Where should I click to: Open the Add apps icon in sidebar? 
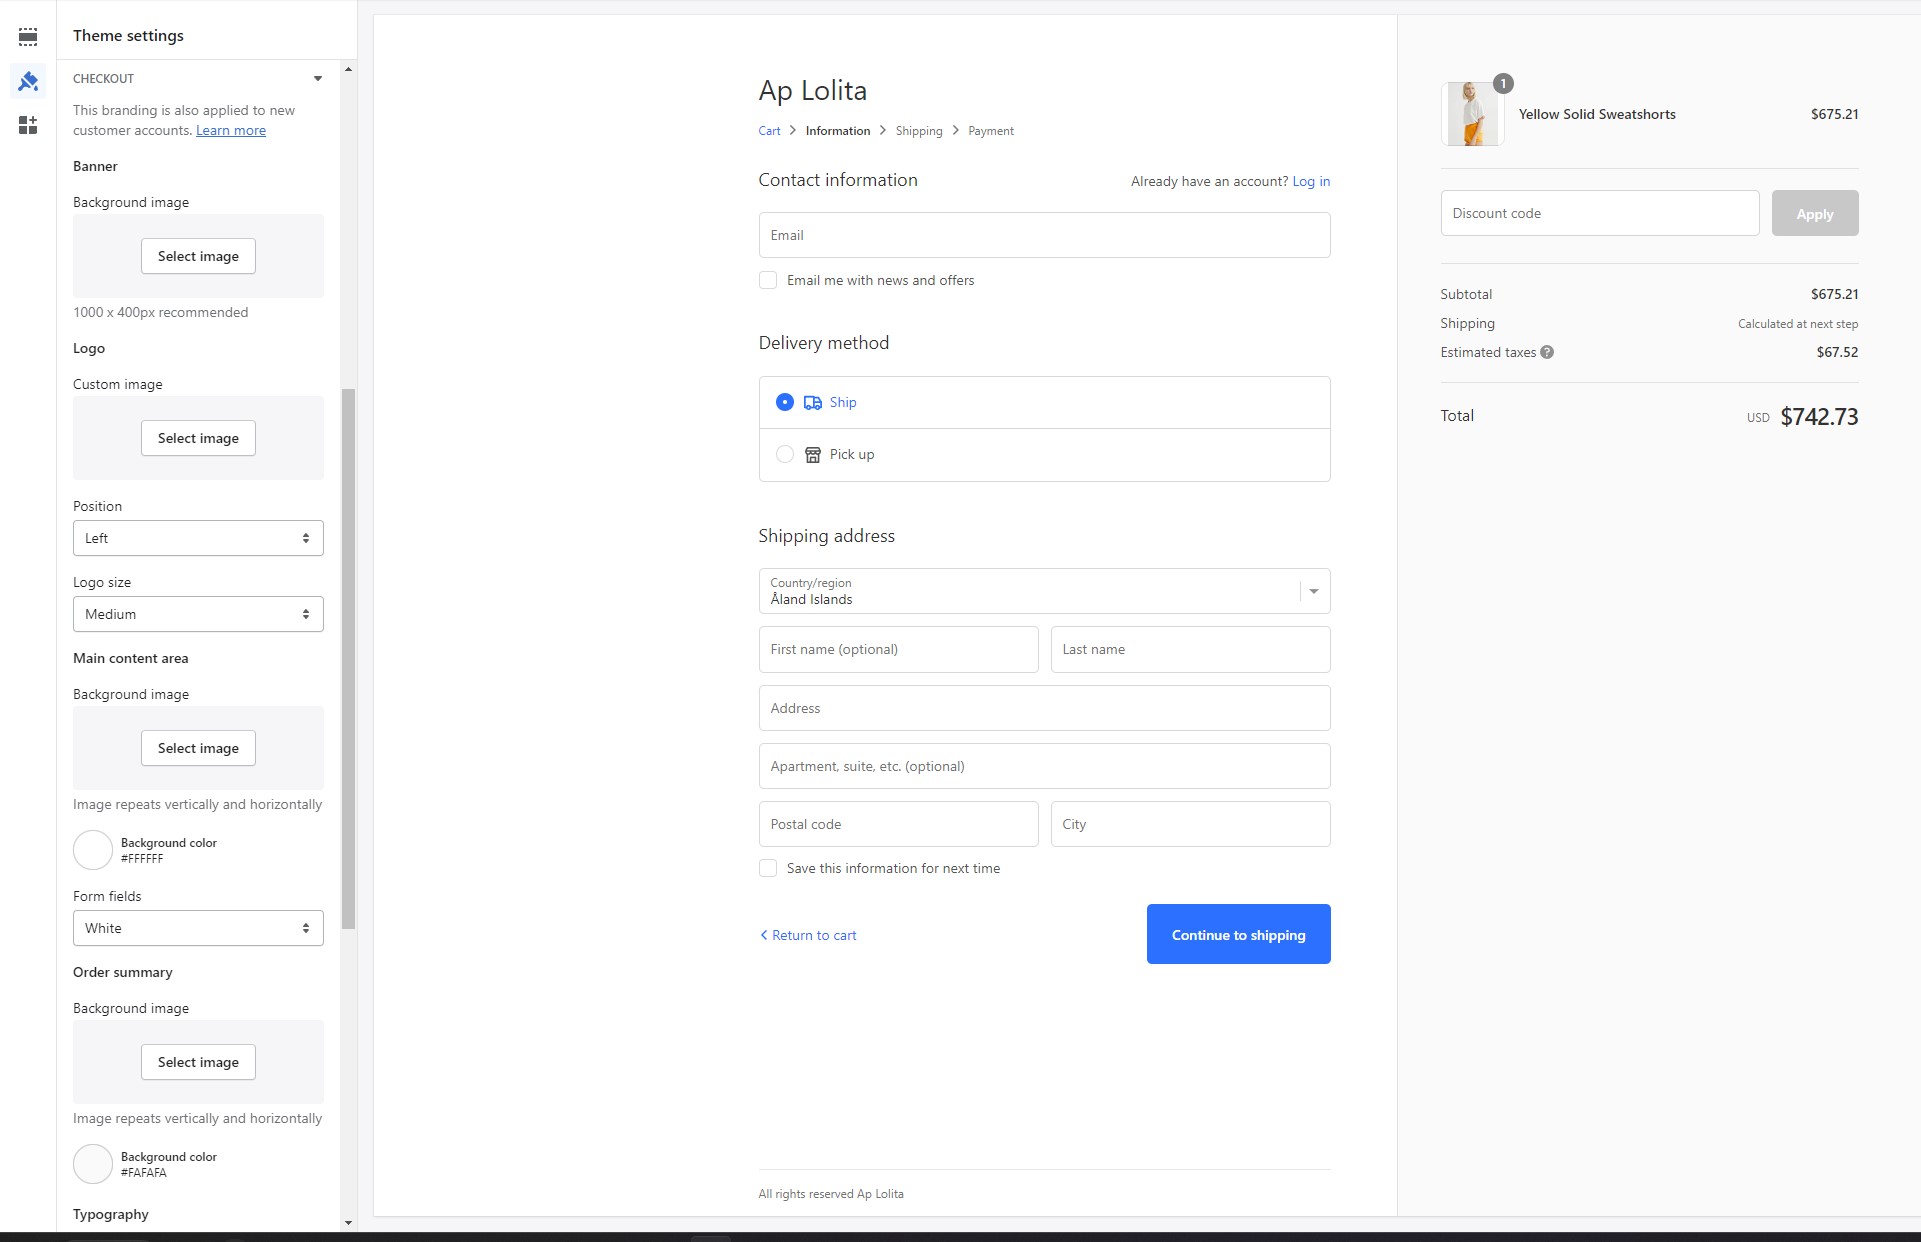(28, 125)
